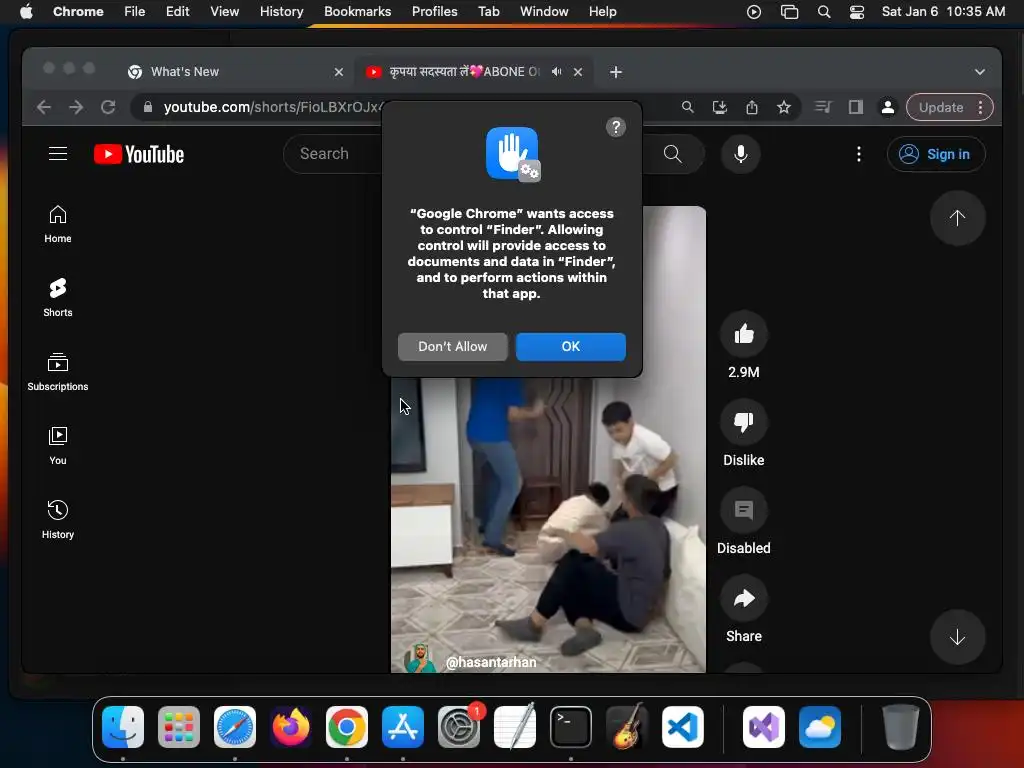Reload the page in Chrome

point(108,107)
